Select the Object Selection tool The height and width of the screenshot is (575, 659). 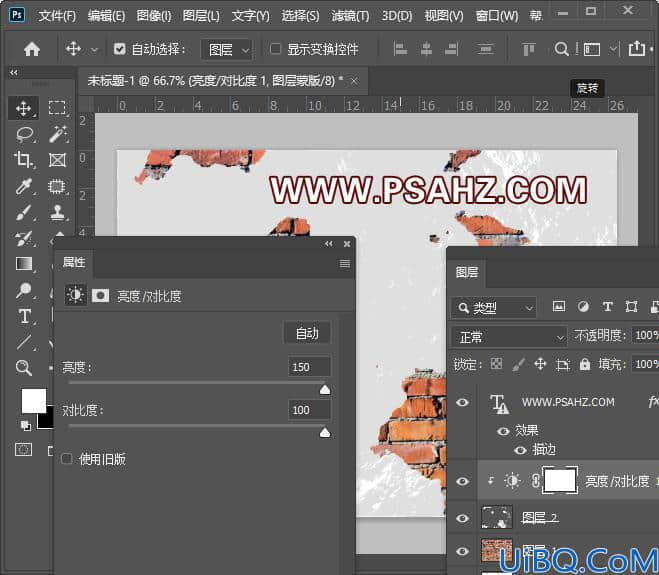[x=57, y=186]
